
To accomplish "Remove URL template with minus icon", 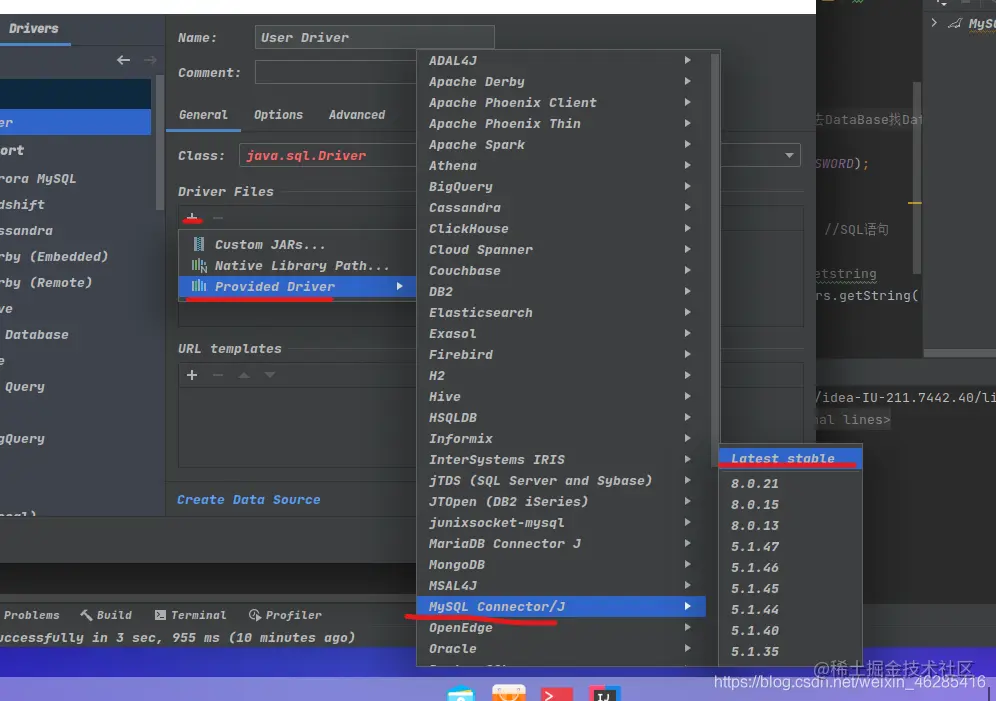I will (x=218, y=375).
